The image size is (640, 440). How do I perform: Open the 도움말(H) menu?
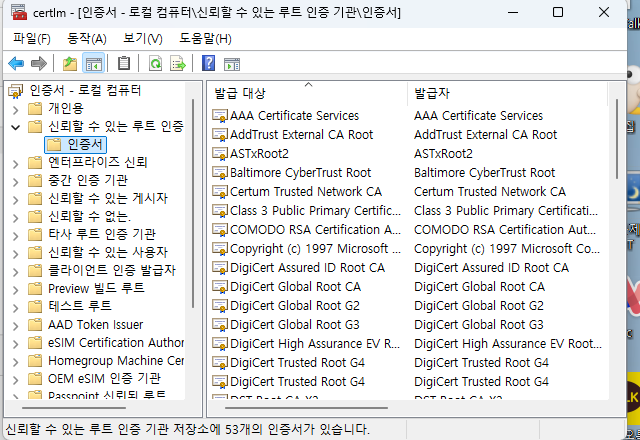(x=205, y=39)
